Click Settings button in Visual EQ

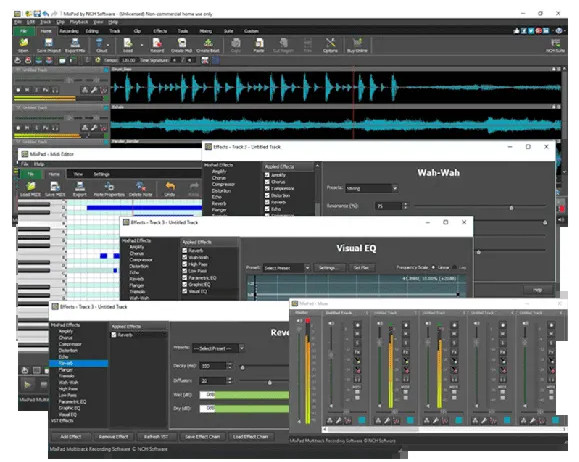329,268
